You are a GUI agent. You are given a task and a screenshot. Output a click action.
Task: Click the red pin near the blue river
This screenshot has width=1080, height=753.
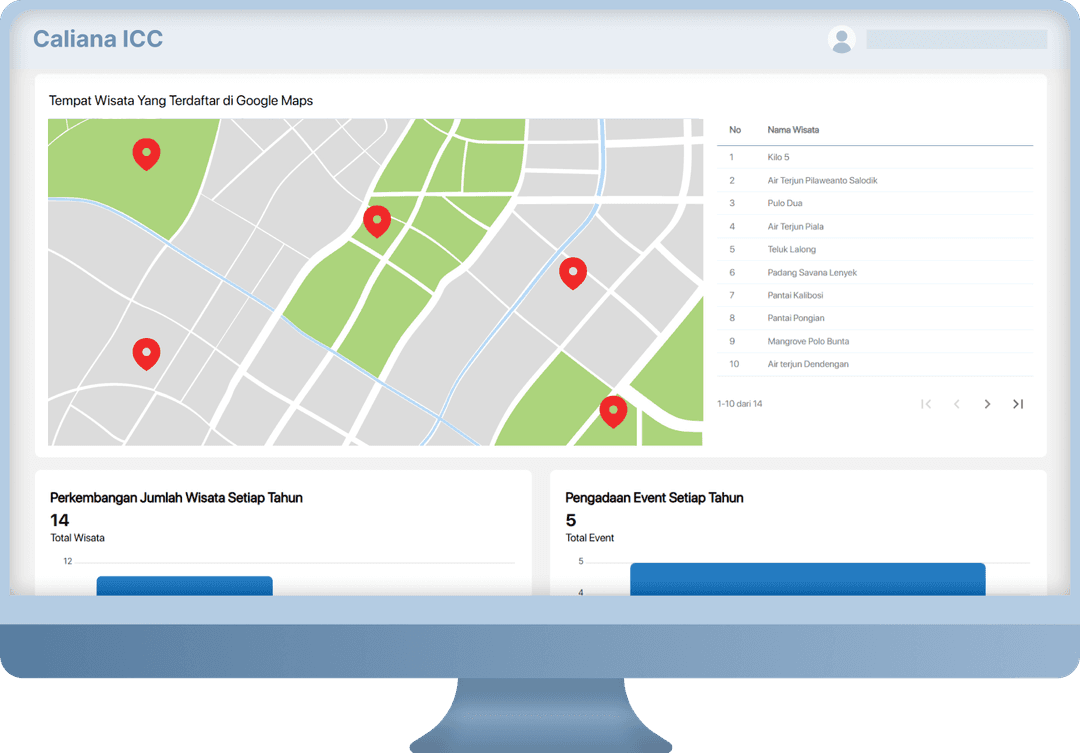pyautogui.click(x=572, y=274)
